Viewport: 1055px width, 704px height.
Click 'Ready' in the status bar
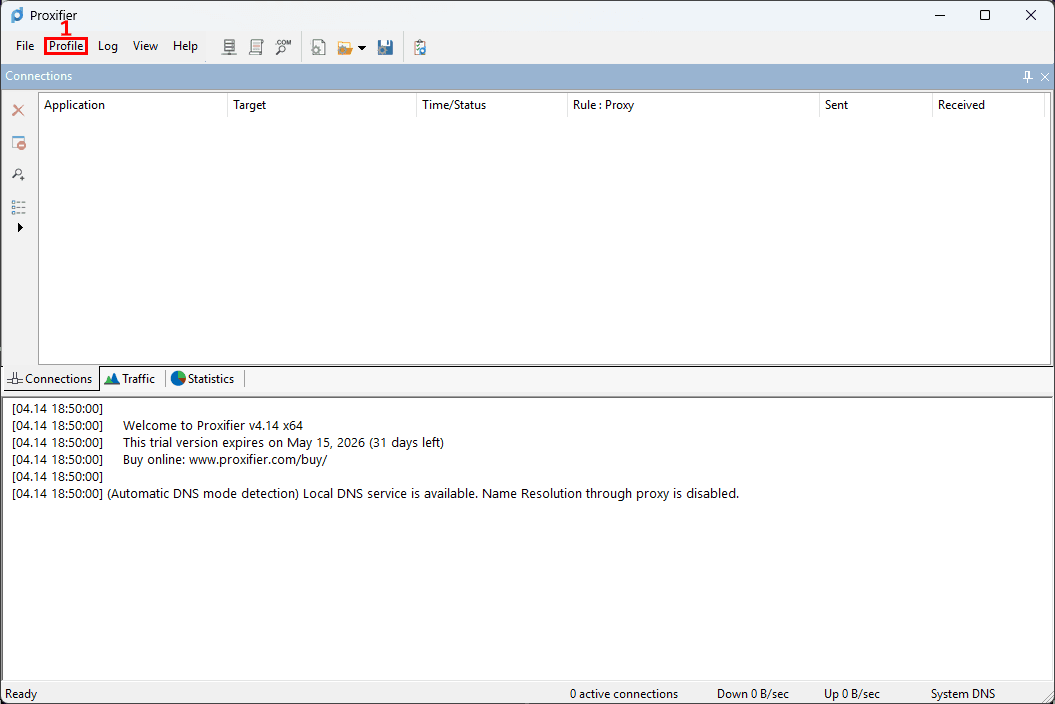pos(21,694)
